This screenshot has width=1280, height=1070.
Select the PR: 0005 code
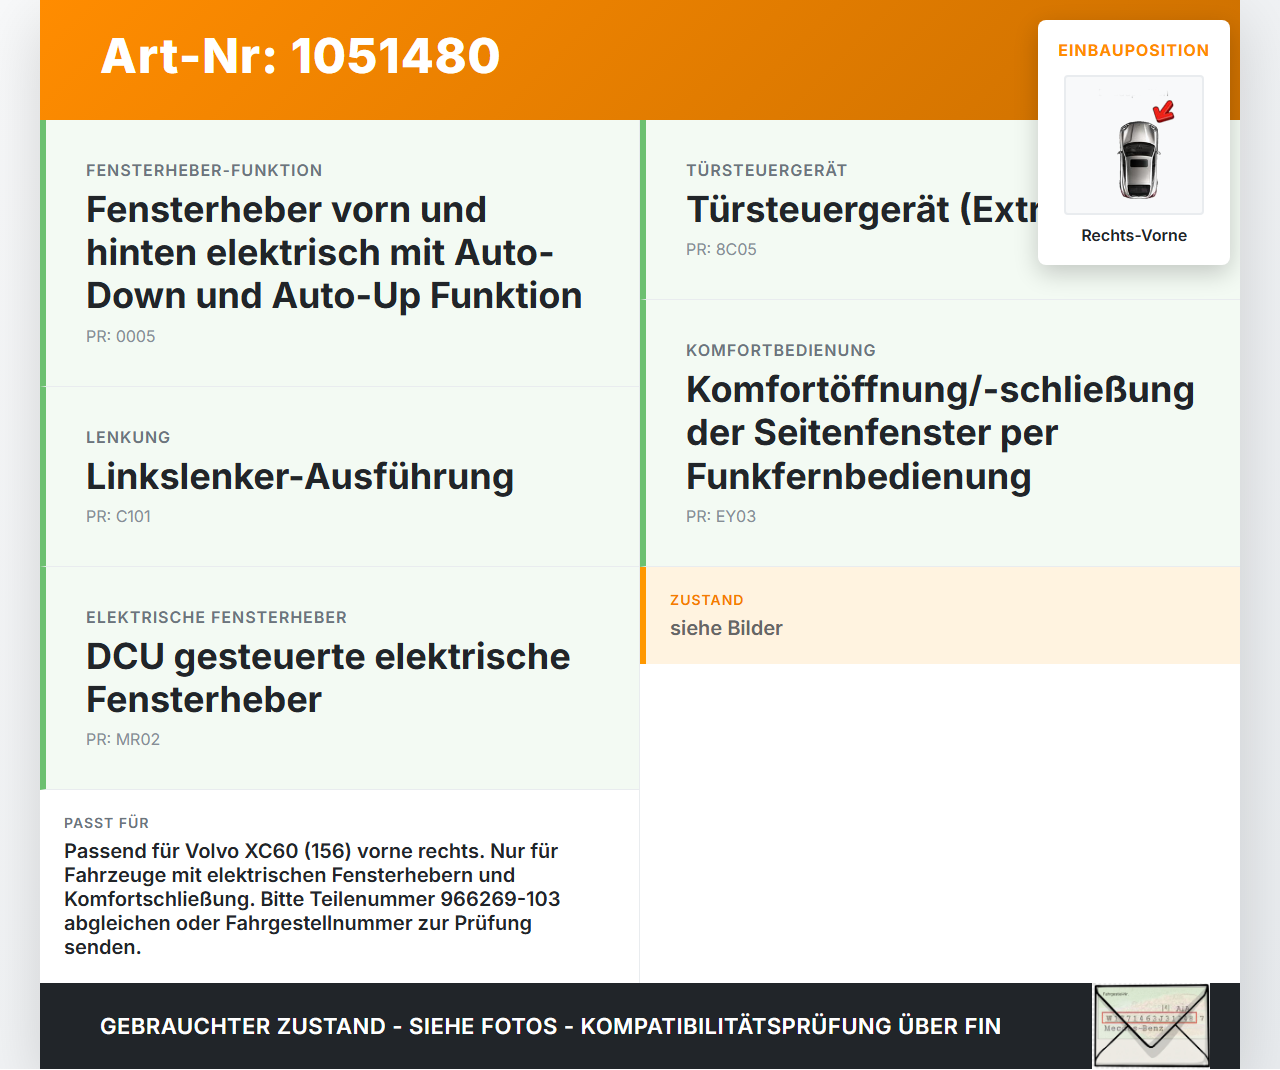pos(121,336)
